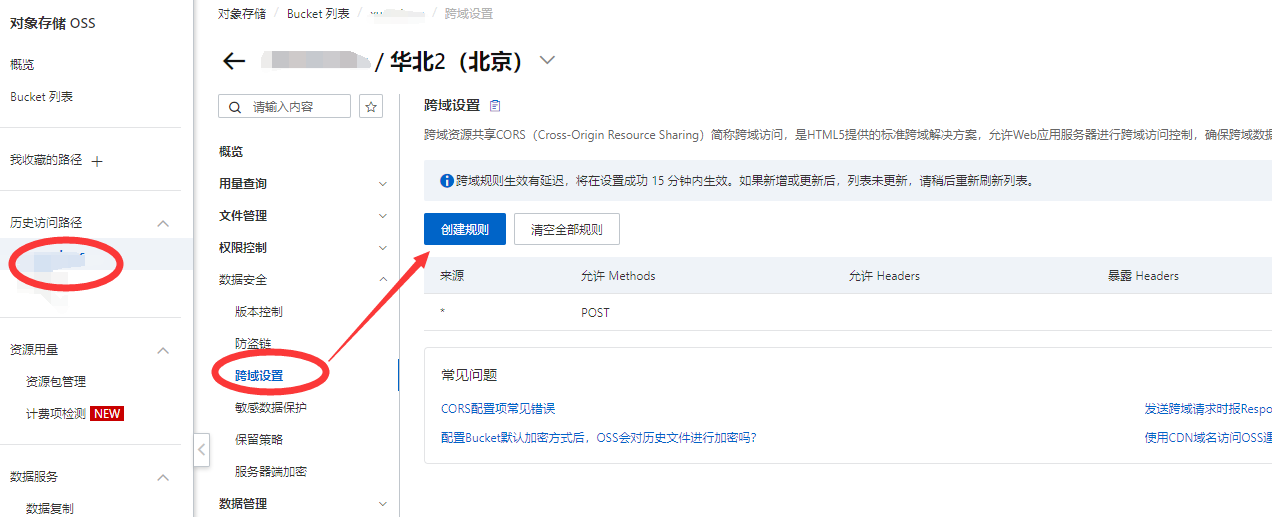
Task: Click the NEW badge beside 计费项检测
Action: click(x=107, y=414)
